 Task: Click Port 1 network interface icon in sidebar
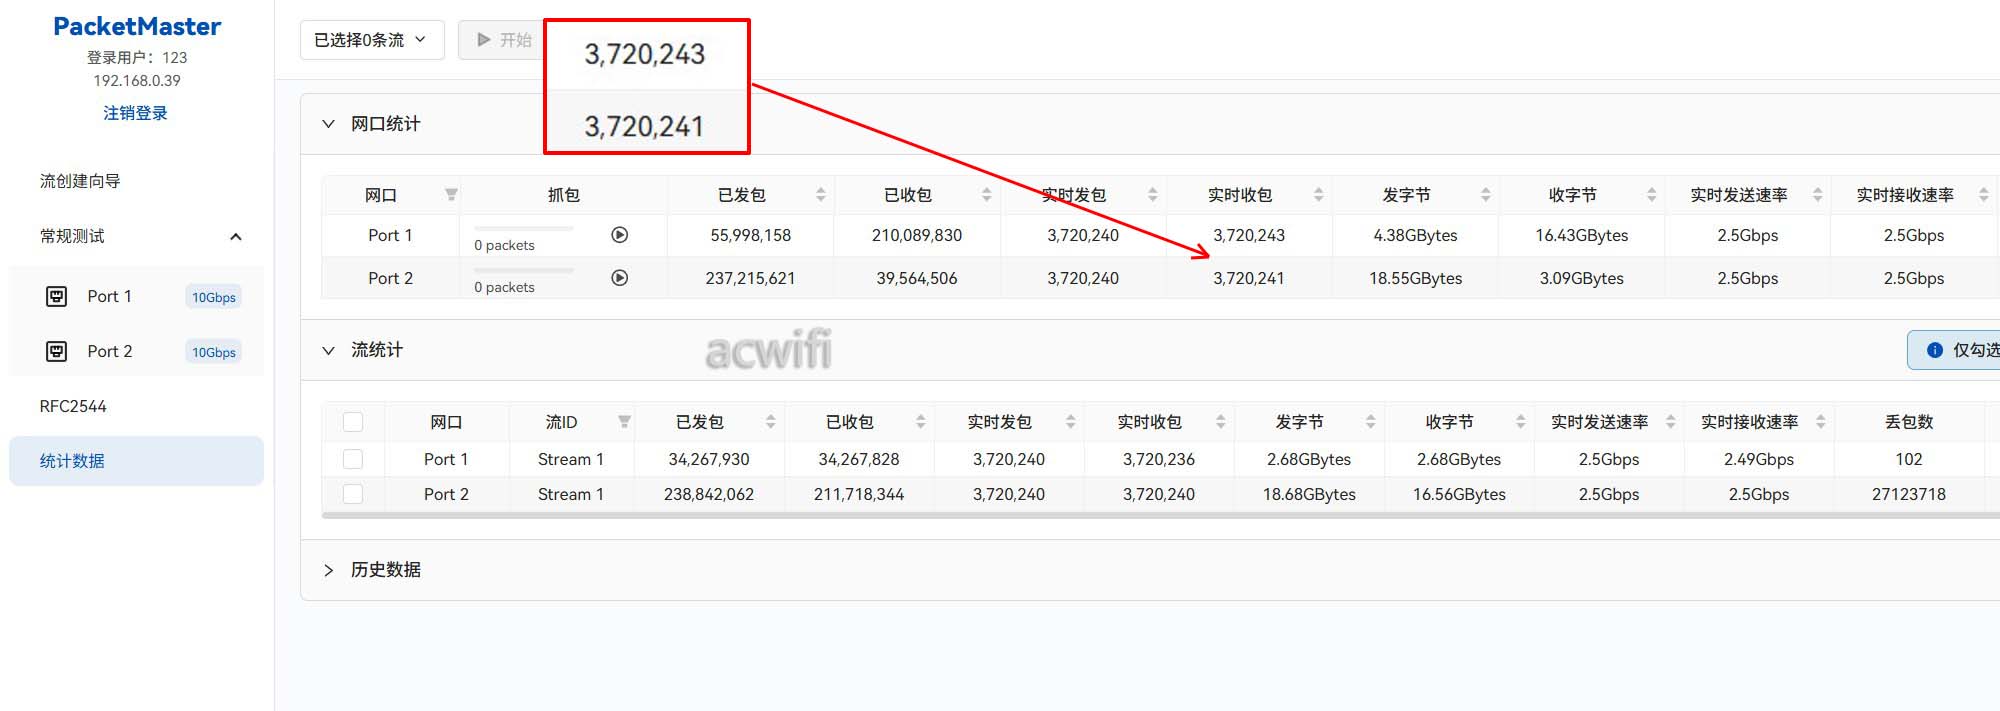click(57, 296)
